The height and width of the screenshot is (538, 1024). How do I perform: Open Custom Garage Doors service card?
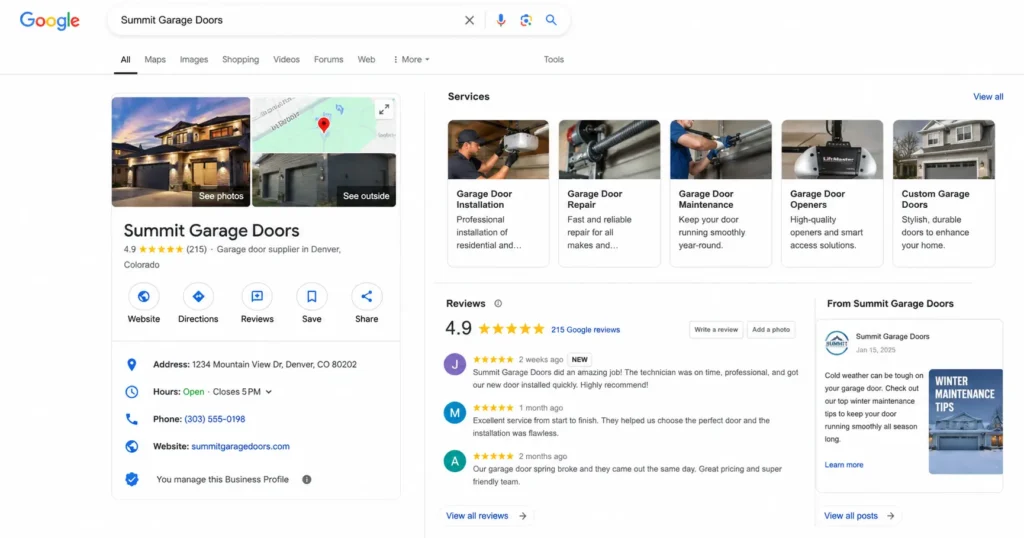pyautogui.click(x=944, y=193)
